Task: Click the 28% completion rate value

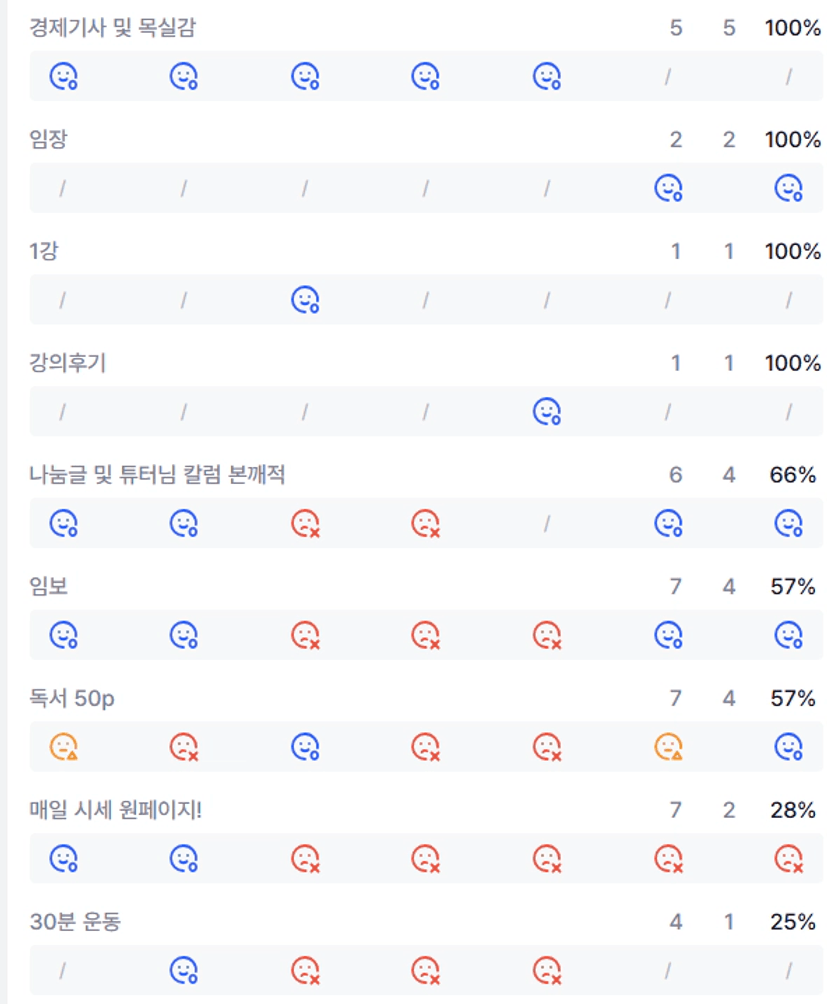Action: click(x=793, y=810)
